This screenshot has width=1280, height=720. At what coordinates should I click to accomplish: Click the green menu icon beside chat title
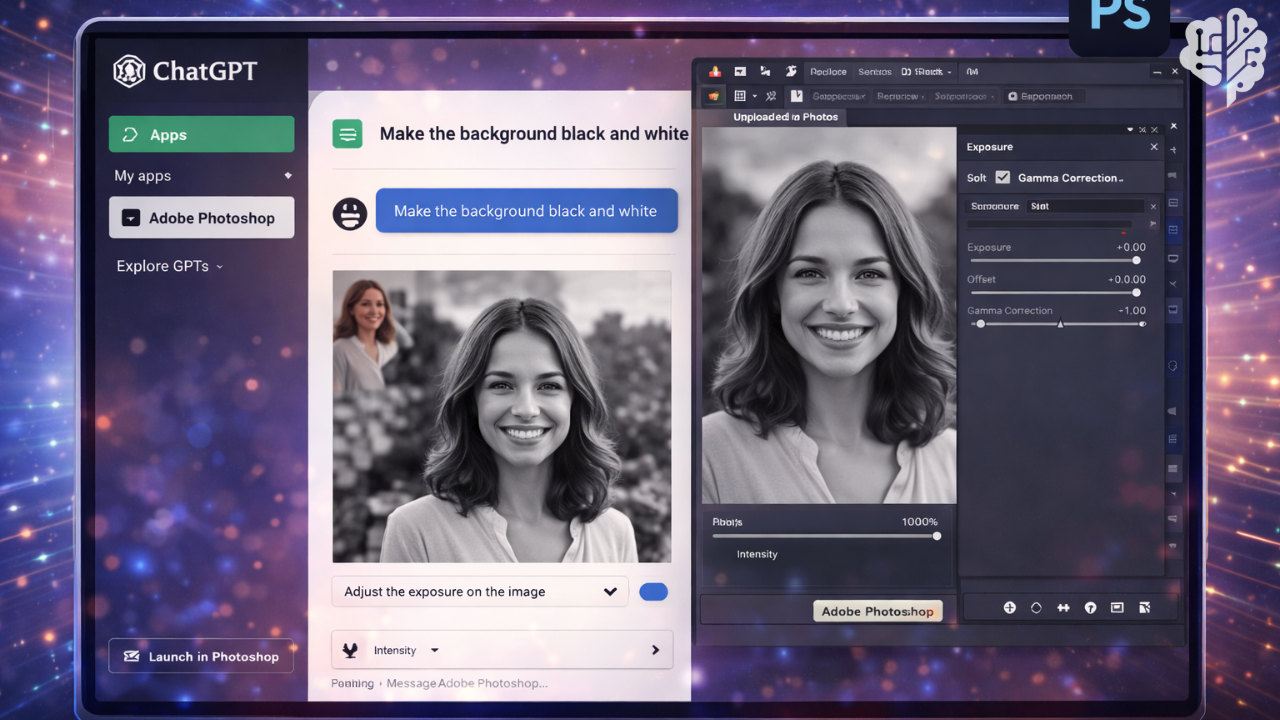click(x=347, y=134)
